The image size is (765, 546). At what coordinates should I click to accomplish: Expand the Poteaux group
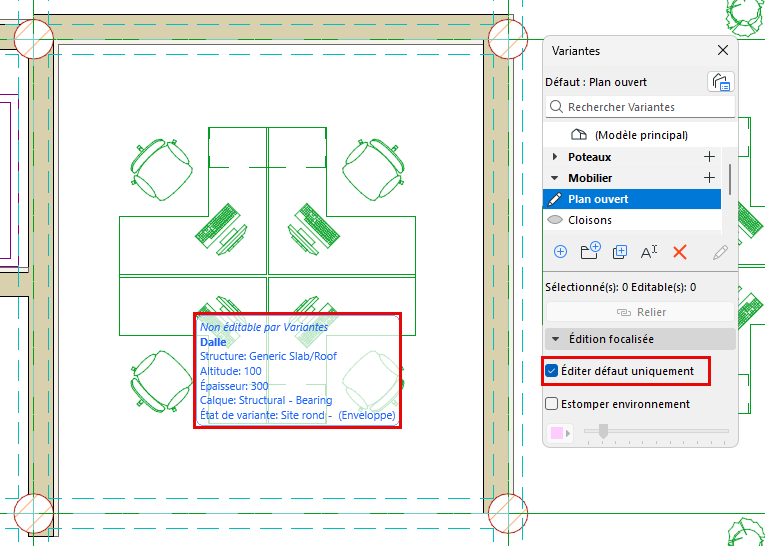point(555,157)
